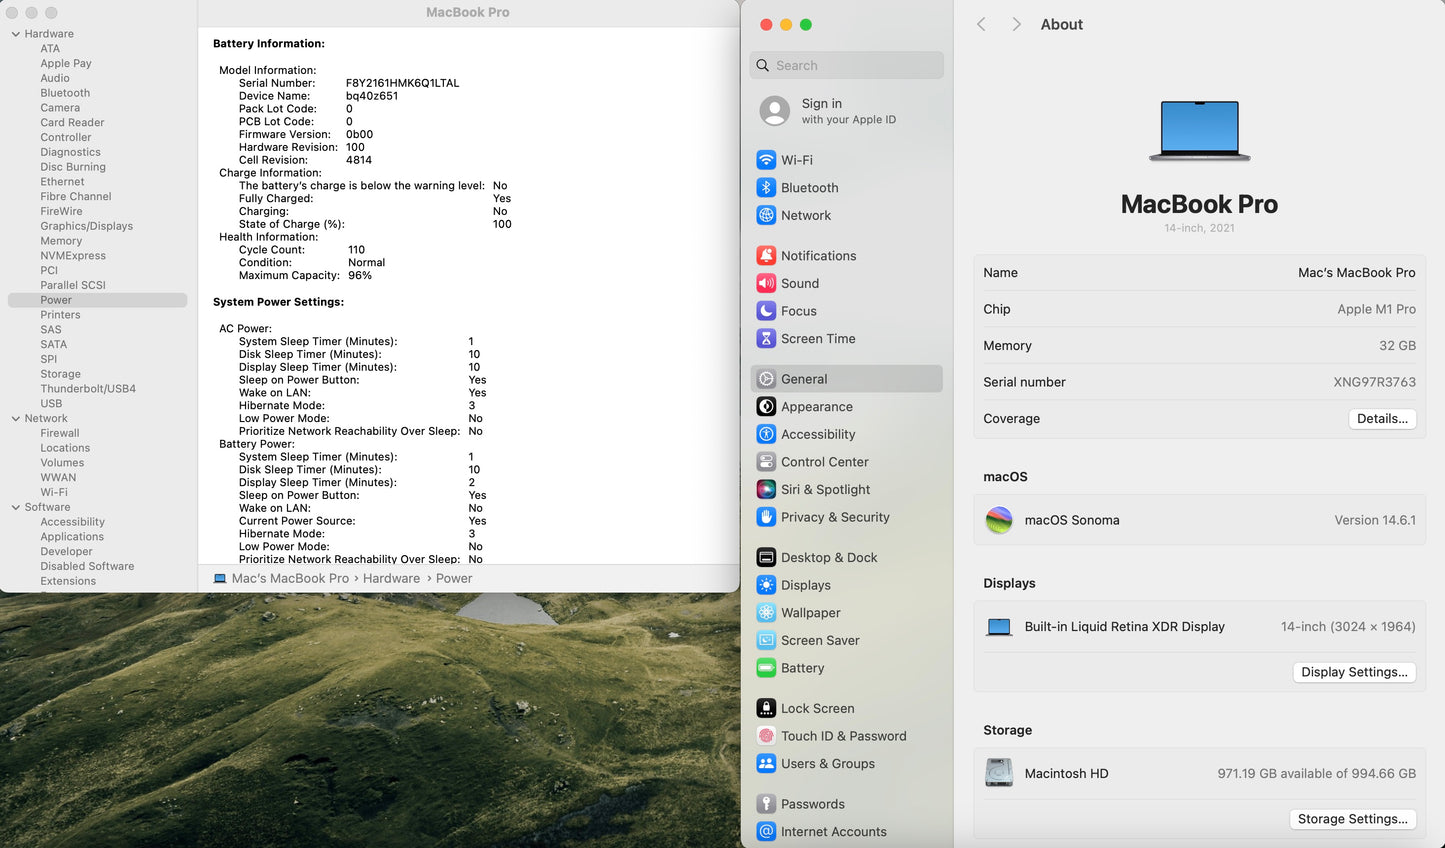Select Storage in Hardware list
The image size is (1445, 848).
[x=60, y=374]
